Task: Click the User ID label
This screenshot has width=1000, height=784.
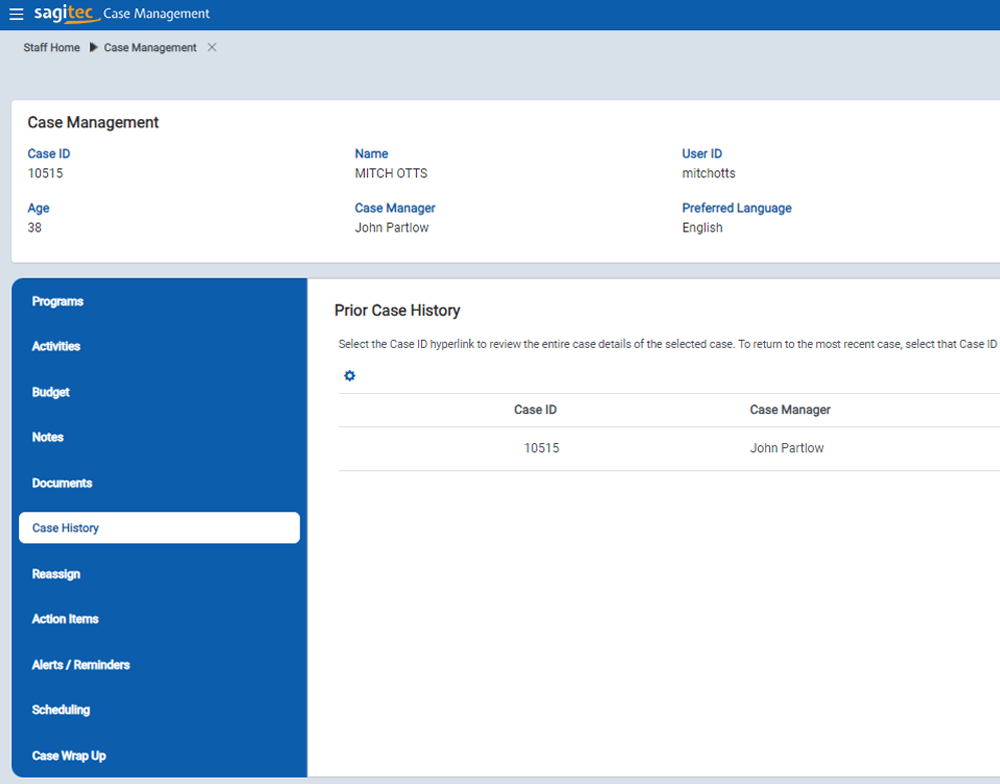Action: pos(702,154)
